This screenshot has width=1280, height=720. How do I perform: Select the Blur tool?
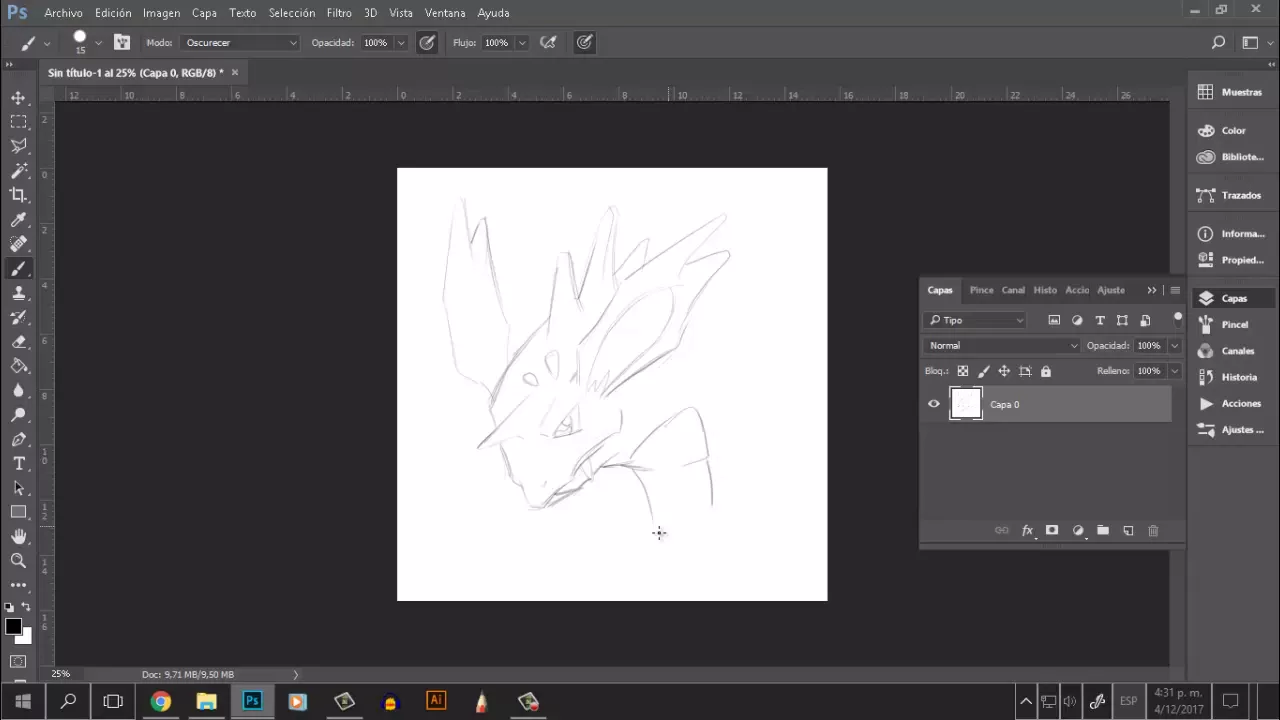(18, 391)
